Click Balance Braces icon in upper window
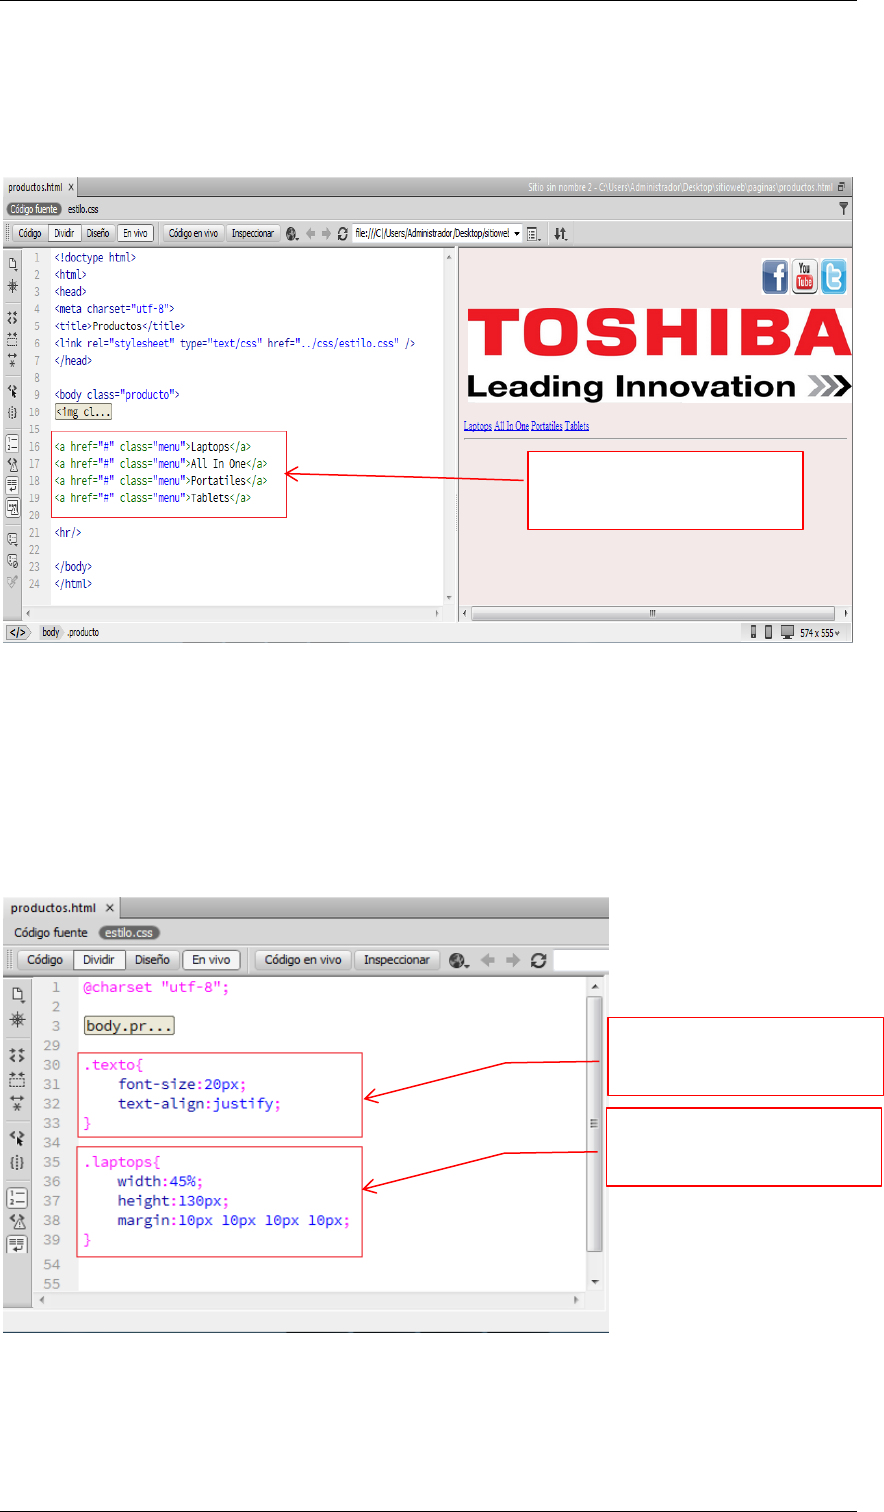 [13, 413]
